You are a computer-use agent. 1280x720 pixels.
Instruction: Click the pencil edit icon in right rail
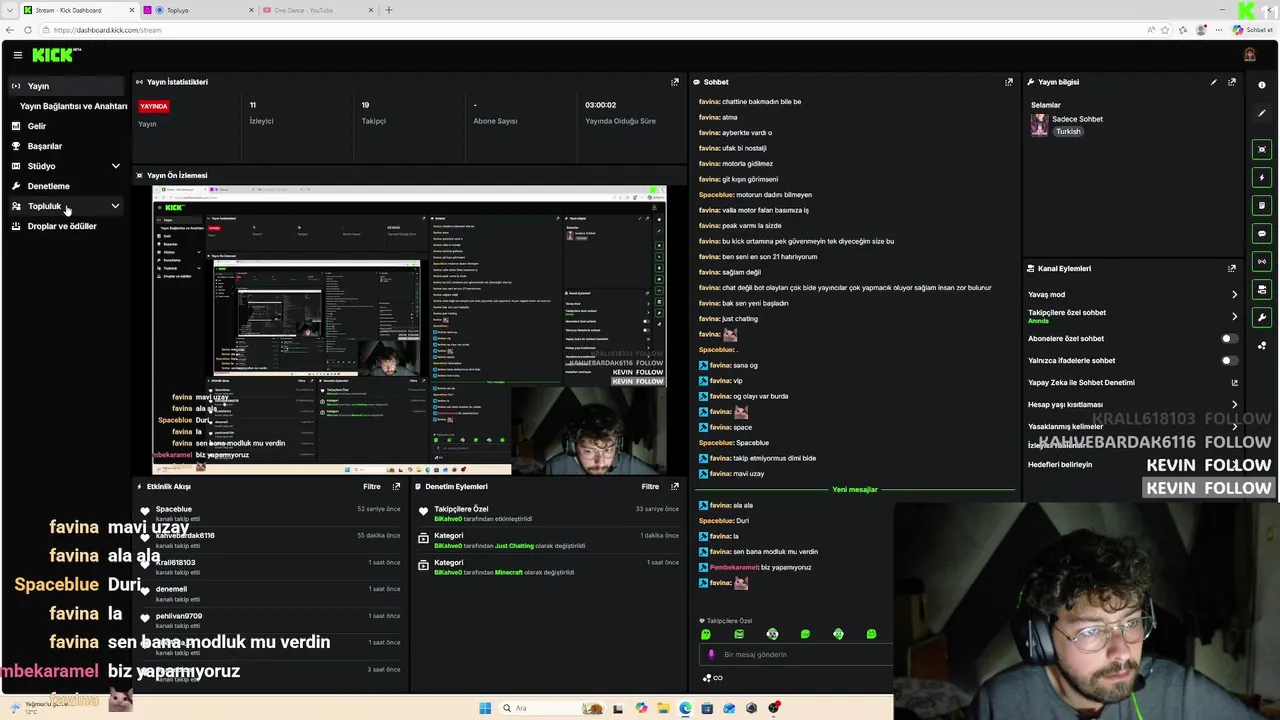(x=1262, y=113)
